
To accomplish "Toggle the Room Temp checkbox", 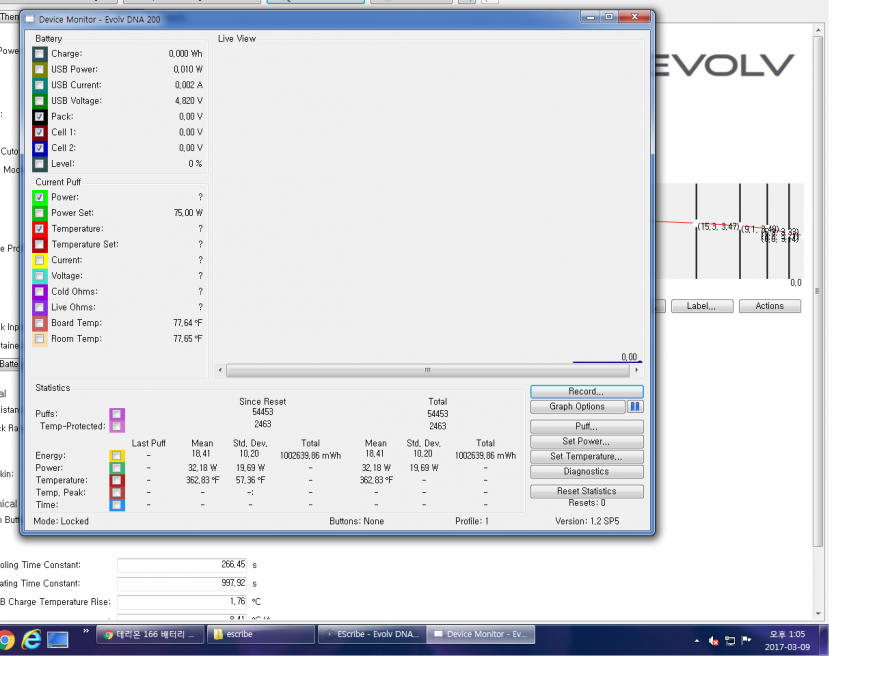I will point(39,339).
